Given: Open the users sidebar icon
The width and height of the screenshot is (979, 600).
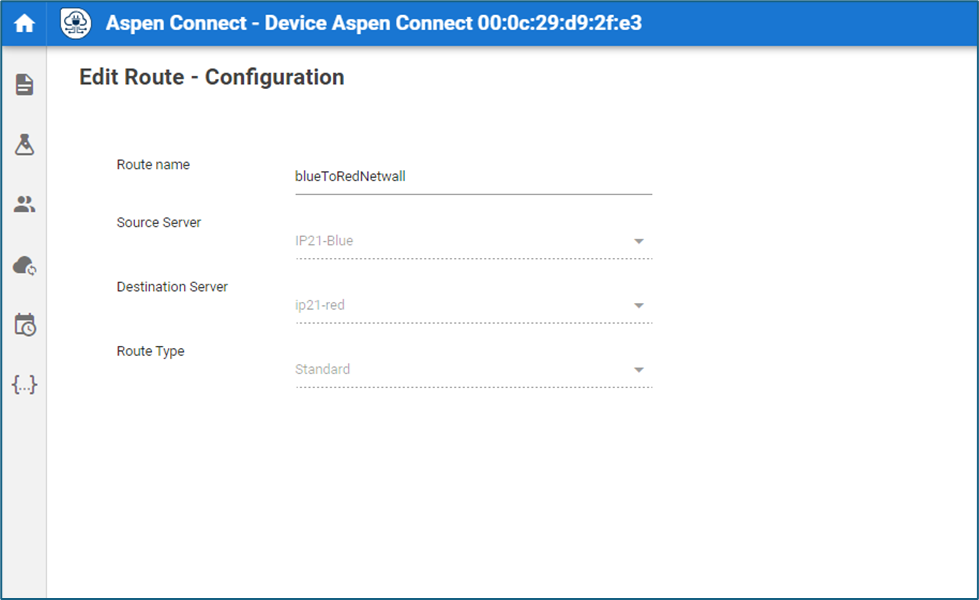Looking at the screenshot, I should coord(24,204).
